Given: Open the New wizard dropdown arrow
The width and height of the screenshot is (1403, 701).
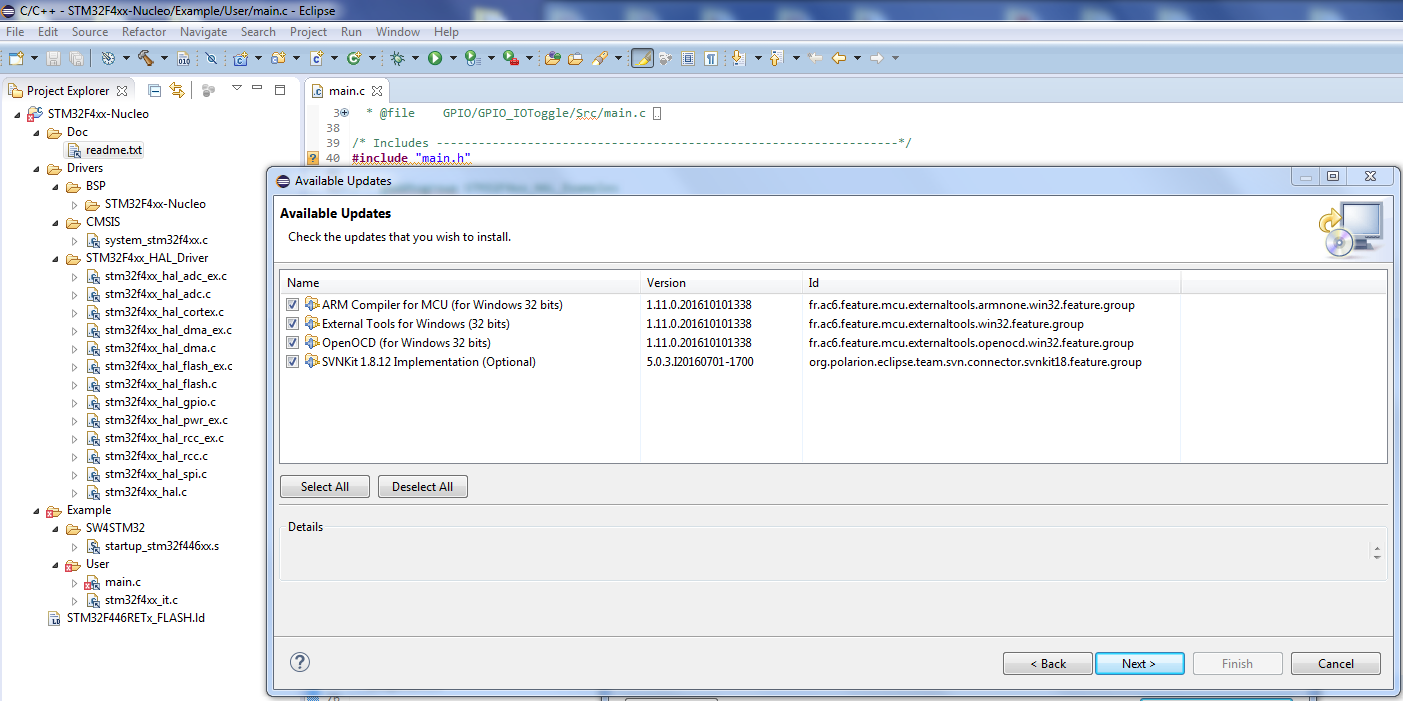Looking at the screenshot, I should point(32,58).
